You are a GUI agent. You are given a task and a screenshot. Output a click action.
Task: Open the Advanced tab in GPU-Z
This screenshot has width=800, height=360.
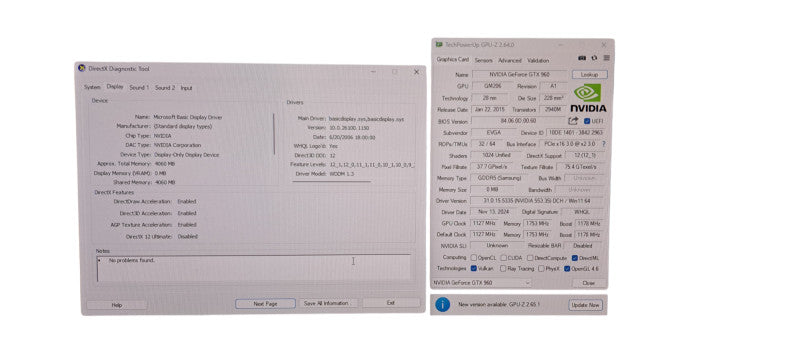coord(510,60)
